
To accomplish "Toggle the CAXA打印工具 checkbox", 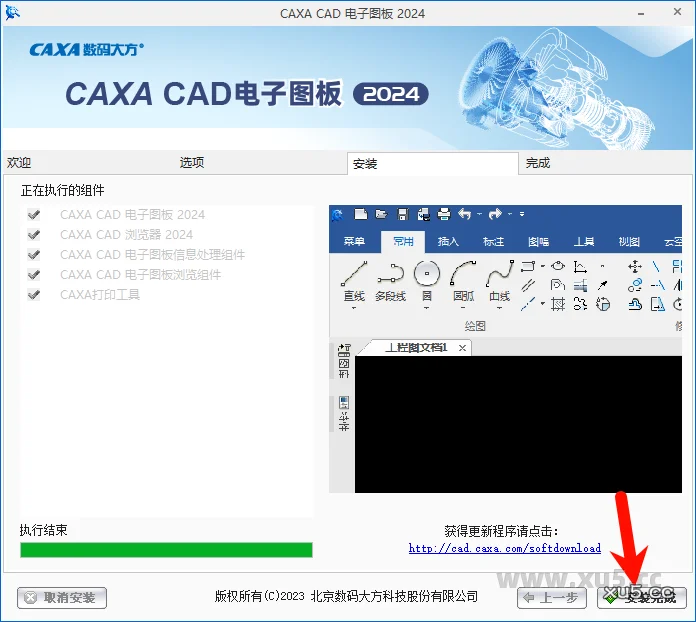I will click(34, 295).
